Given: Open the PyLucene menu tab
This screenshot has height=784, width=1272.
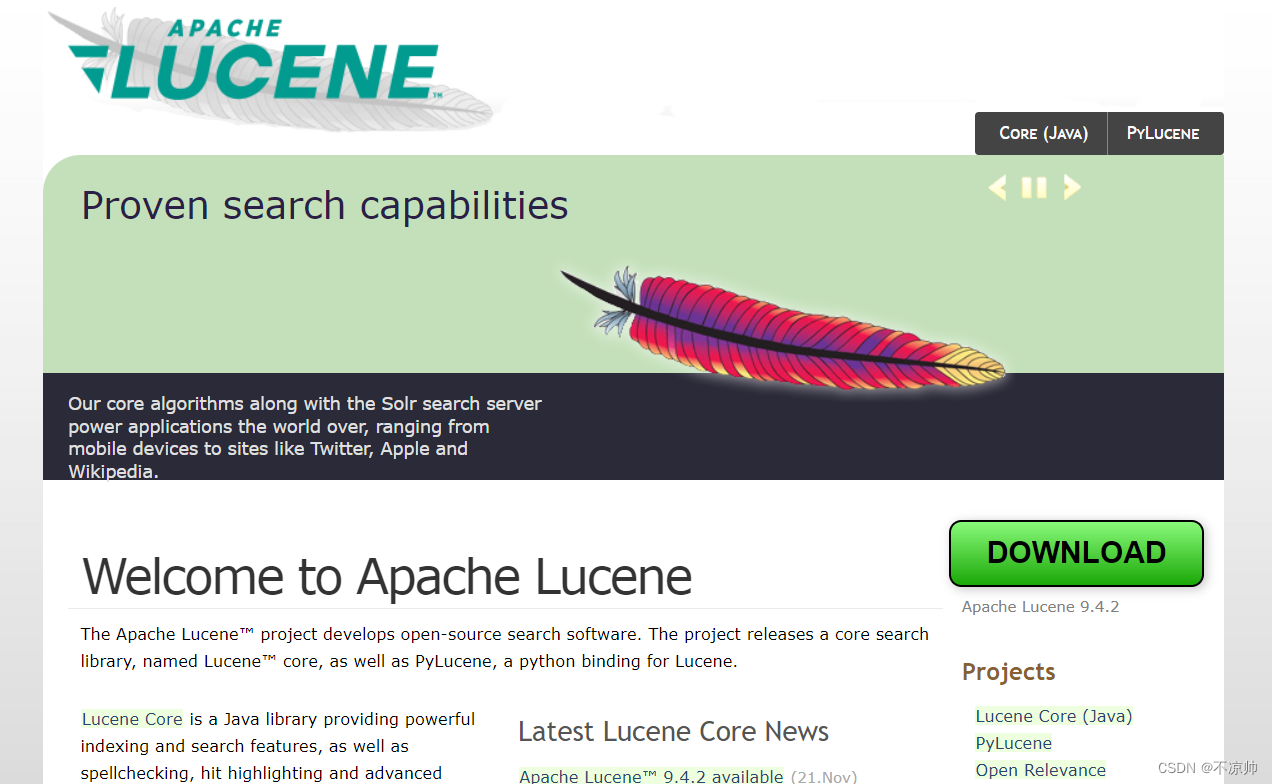Looking at the screenshot, I should tap(1163, 133).
